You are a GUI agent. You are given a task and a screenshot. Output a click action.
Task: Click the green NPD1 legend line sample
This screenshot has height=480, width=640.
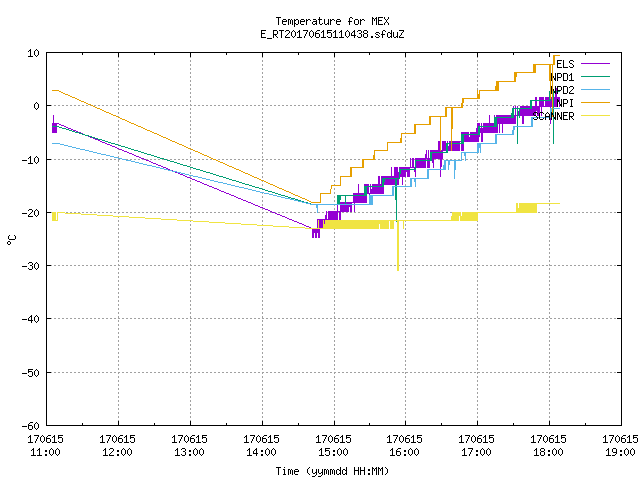595,77
